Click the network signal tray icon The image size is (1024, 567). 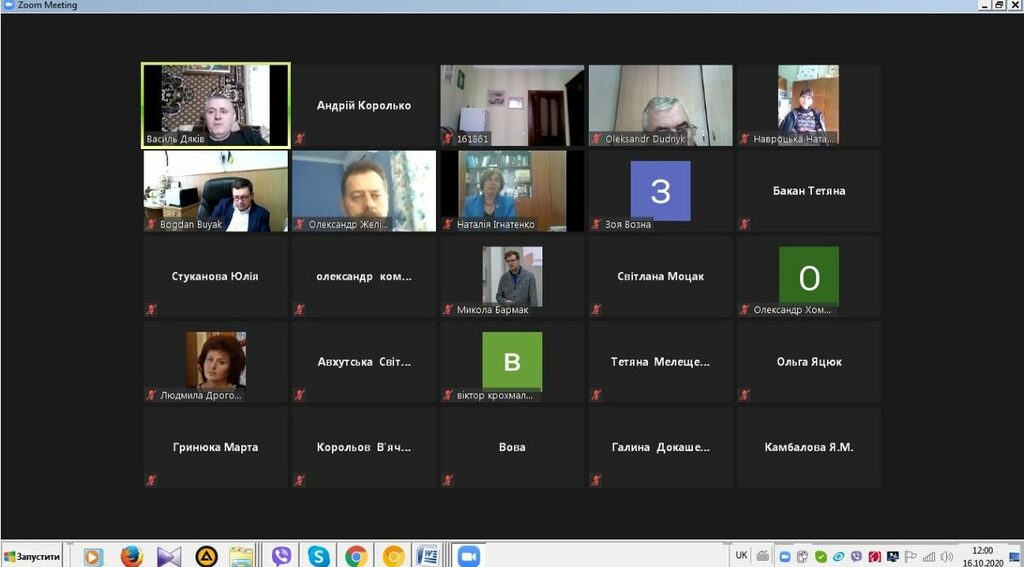(929, 556)
